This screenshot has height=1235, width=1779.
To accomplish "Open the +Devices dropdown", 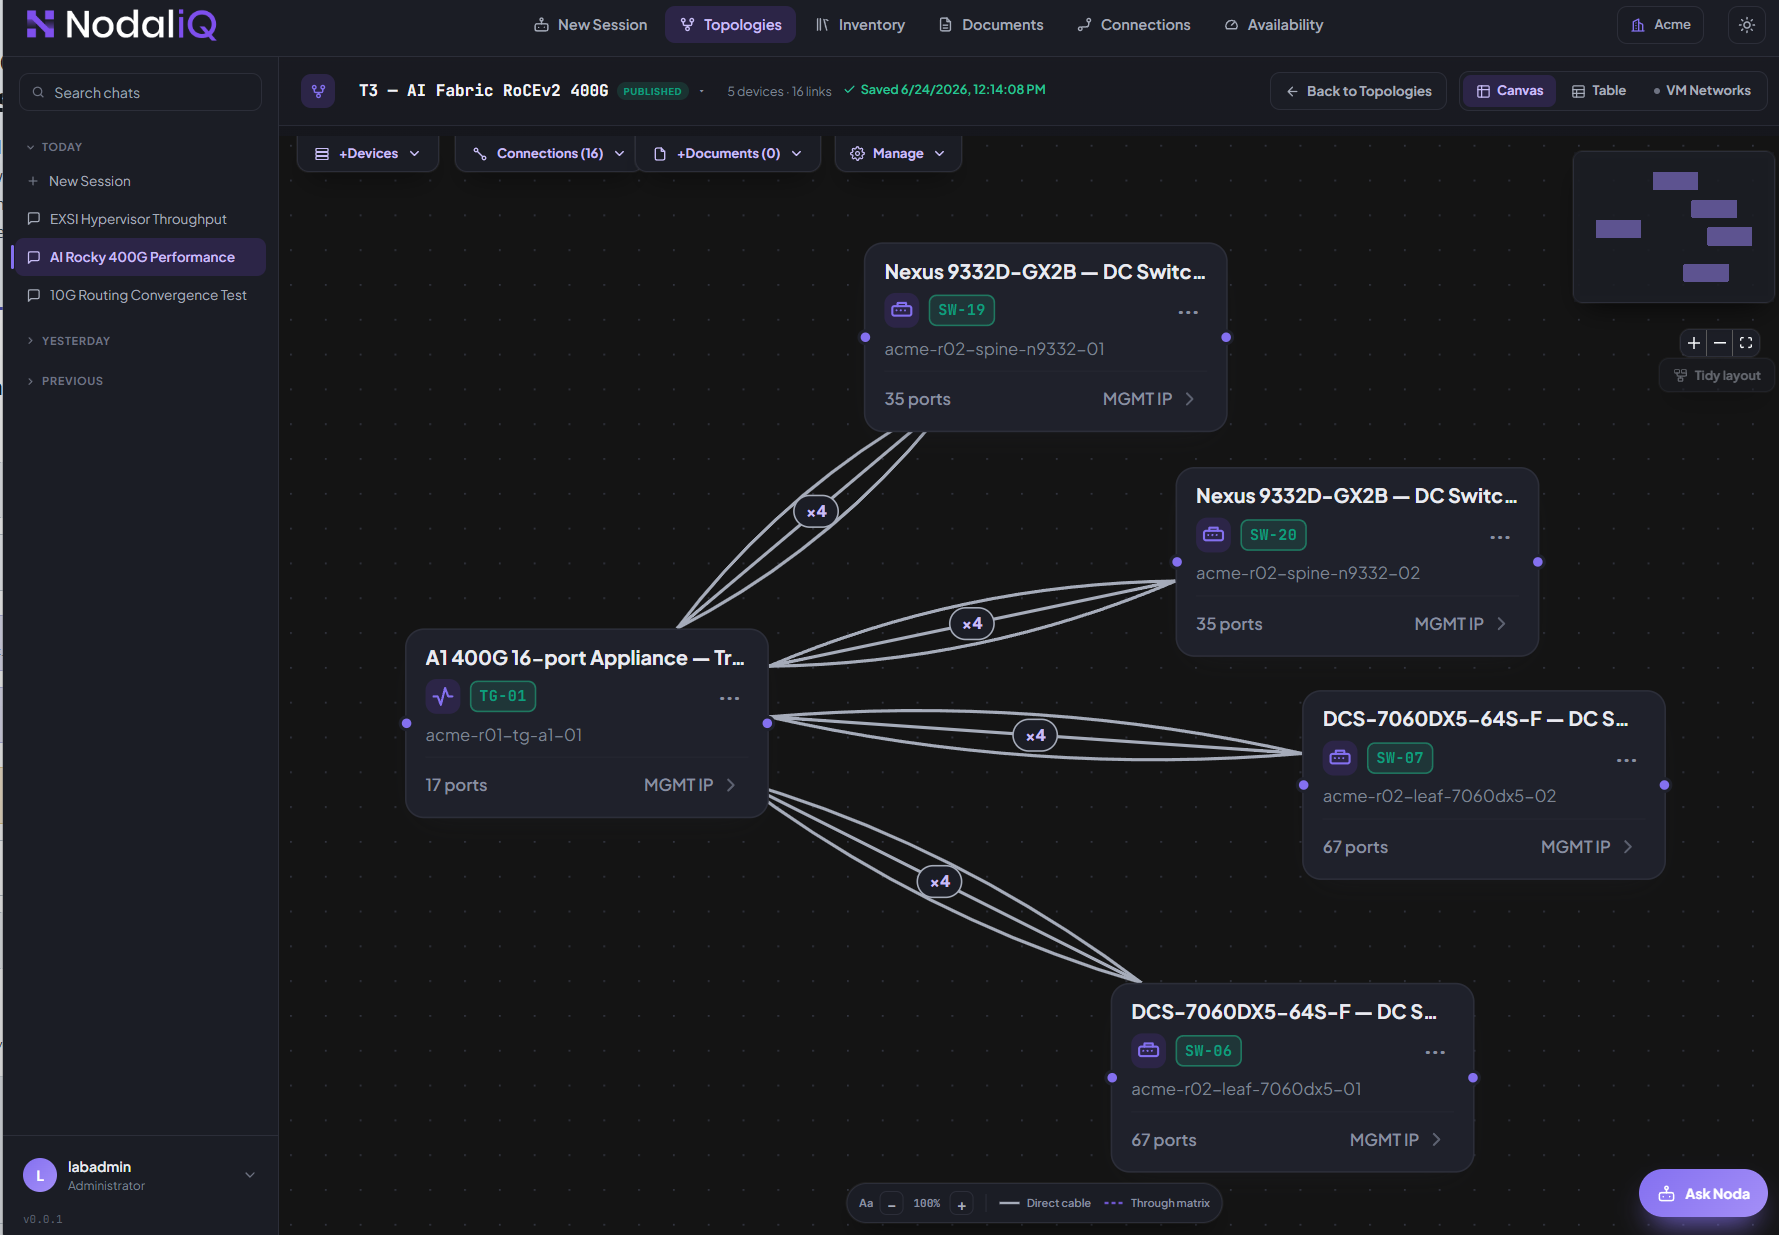I will coord(367,153).
